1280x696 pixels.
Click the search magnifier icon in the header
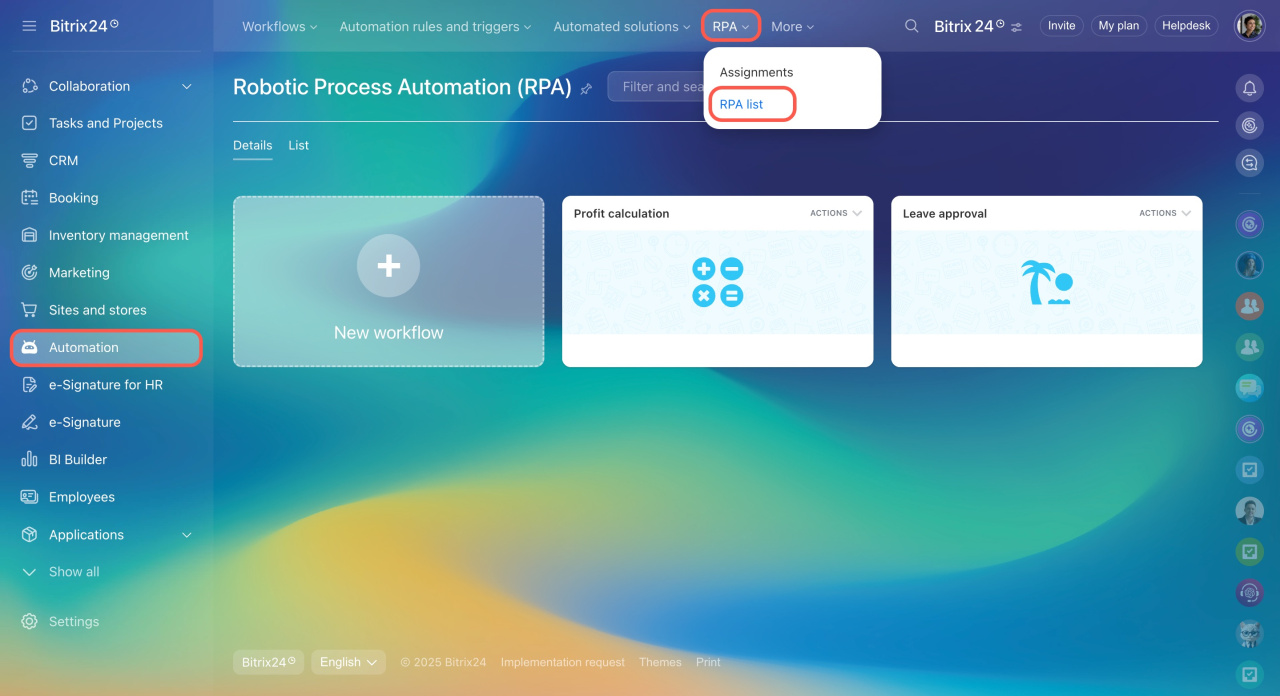coord(912,26)
